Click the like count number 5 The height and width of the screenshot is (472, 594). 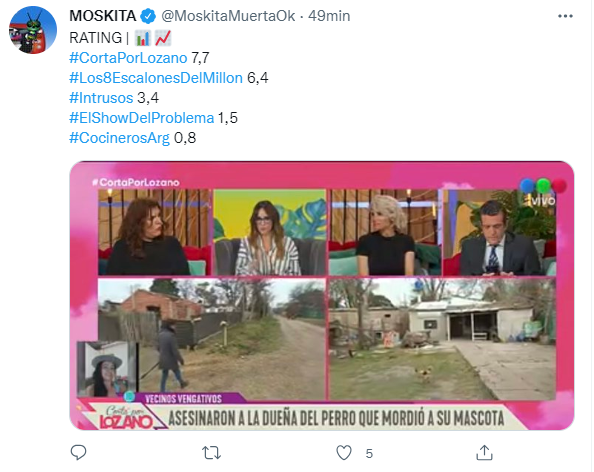tap(369, 453)
